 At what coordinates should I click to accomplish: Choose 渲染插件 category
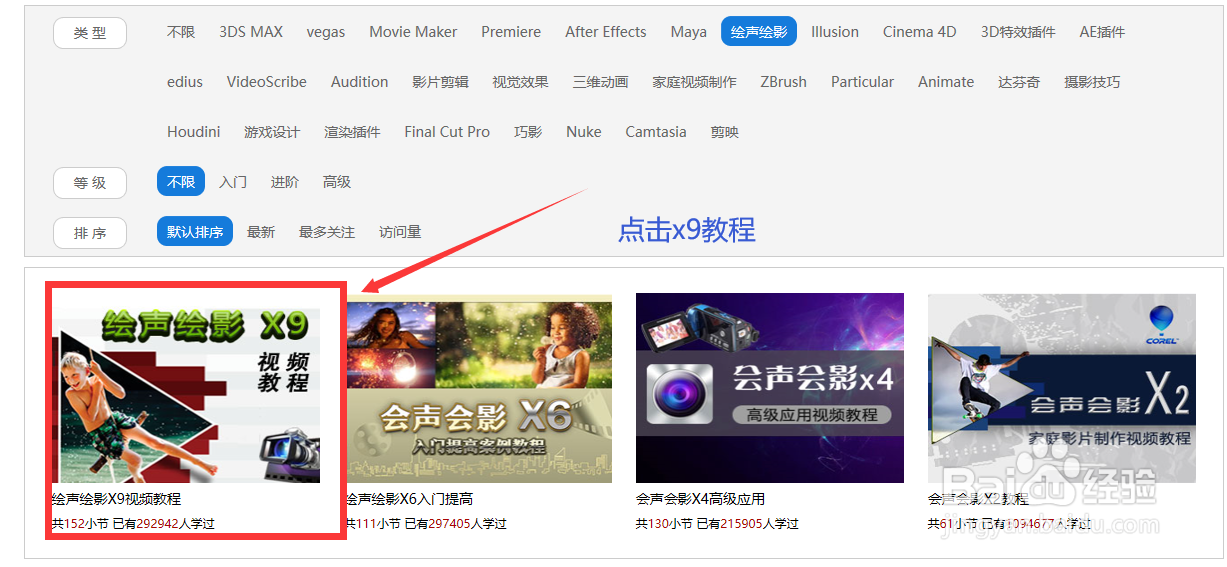click(352, 132)
